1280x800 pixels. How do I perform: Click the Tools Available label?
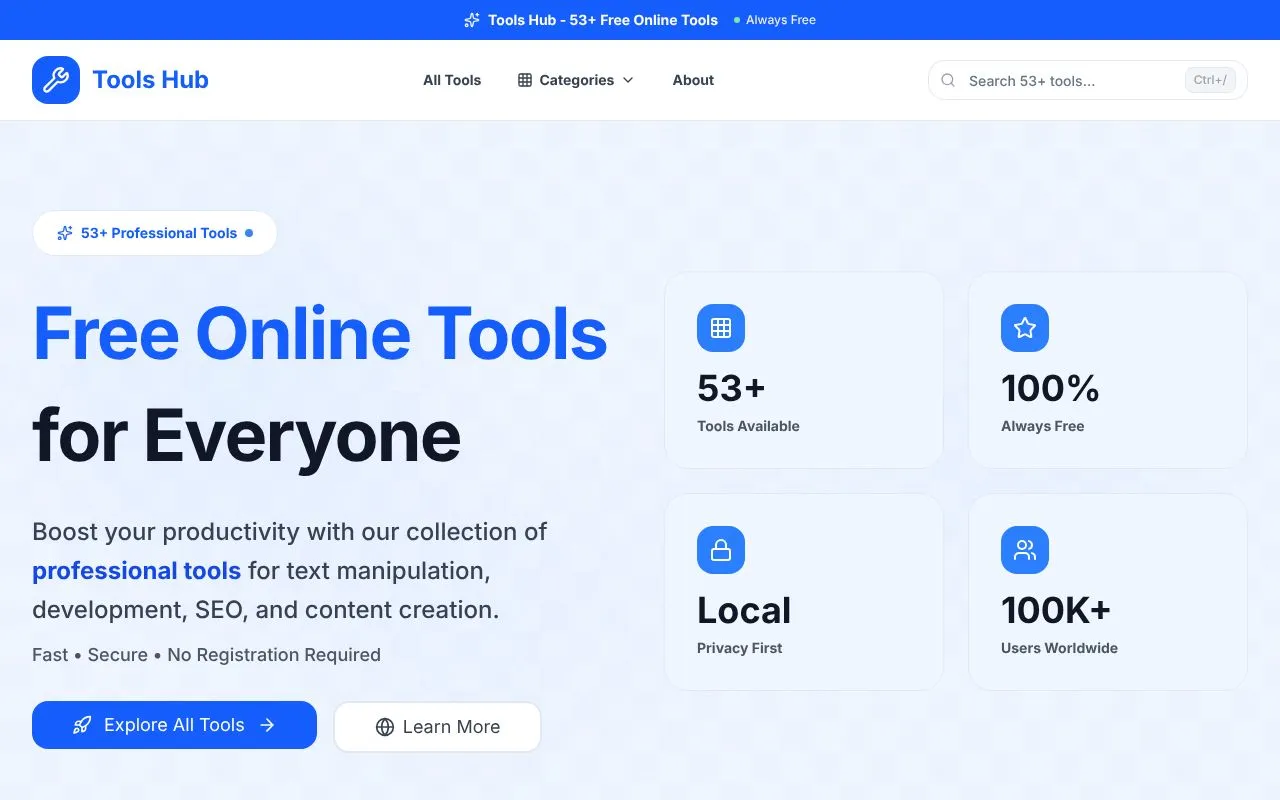748,426
